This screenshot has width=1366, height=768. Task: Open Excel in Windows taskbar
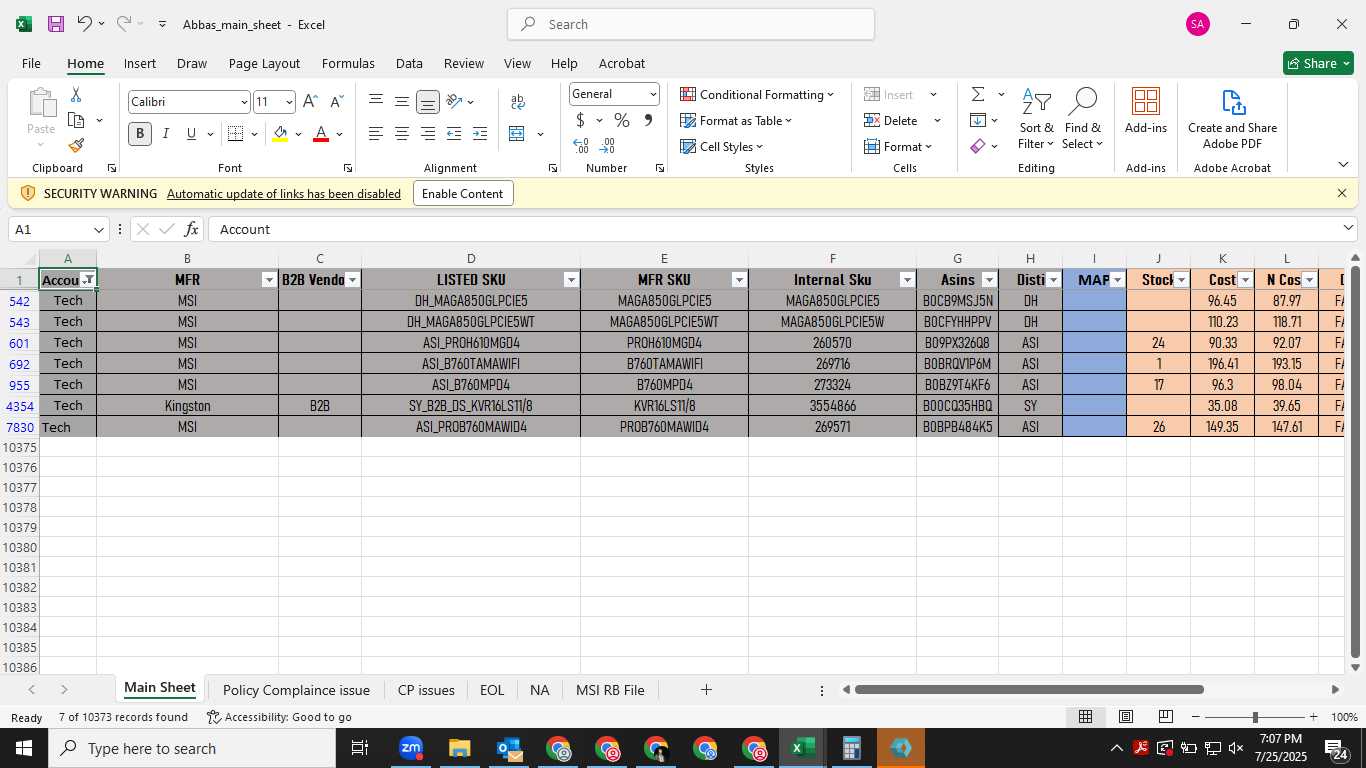[803, 748]
